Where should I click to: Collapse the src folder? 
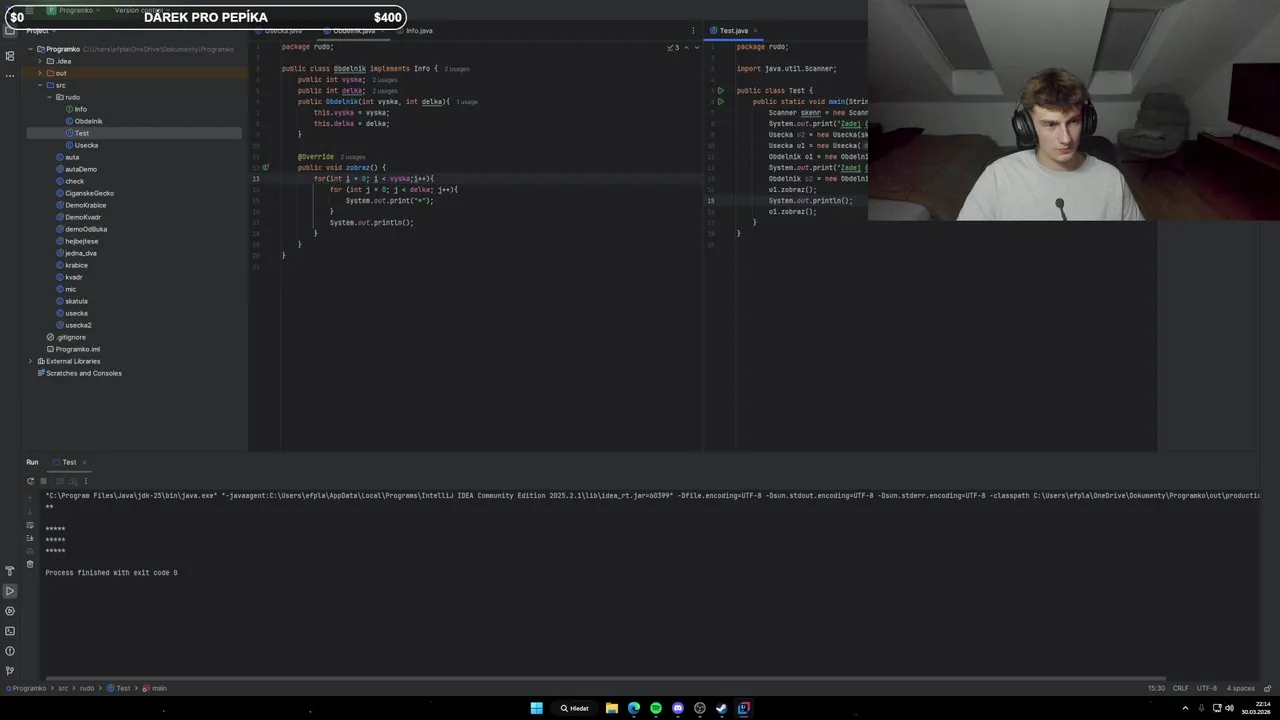(39, 85)
